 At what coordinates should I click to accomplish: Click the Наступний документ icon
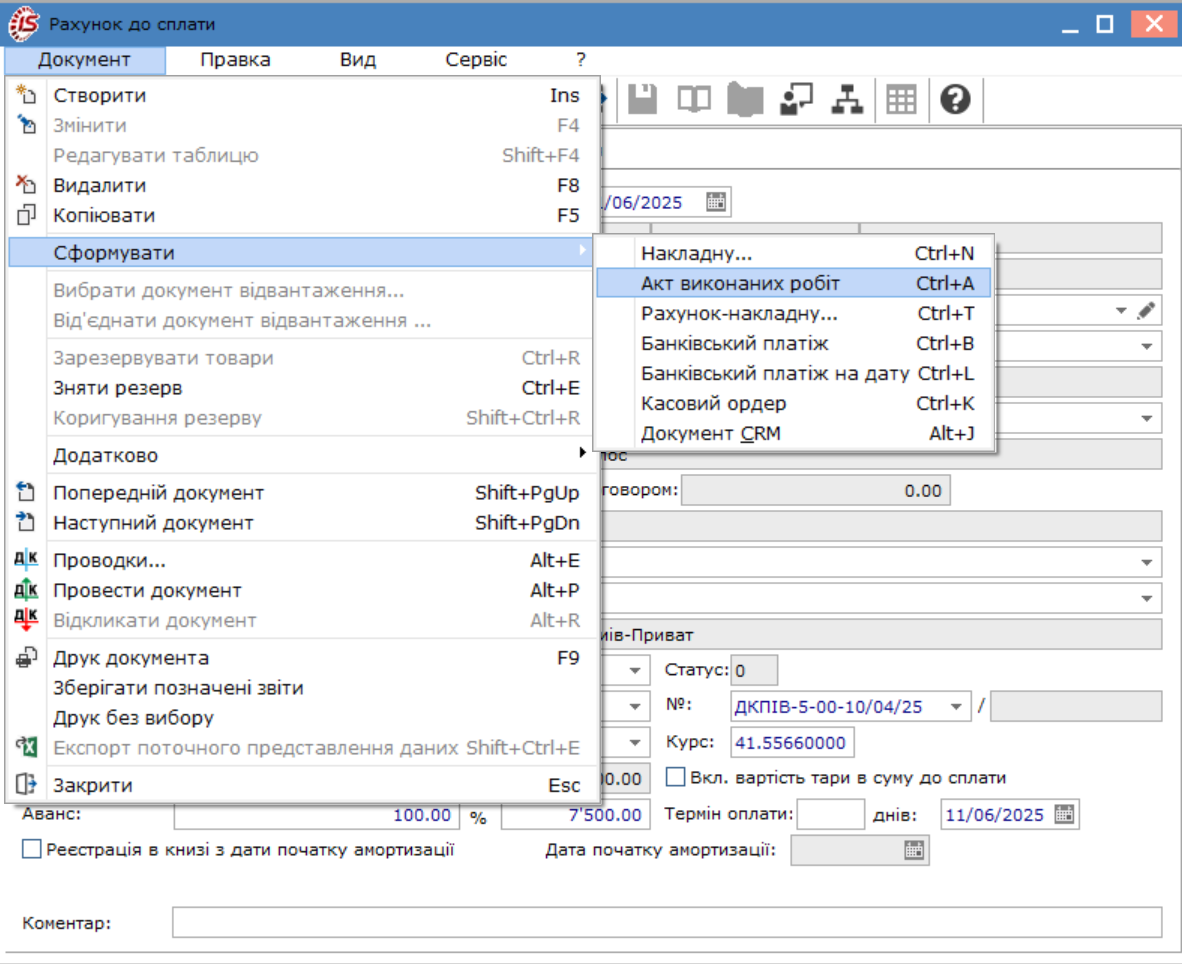(26, 522)
